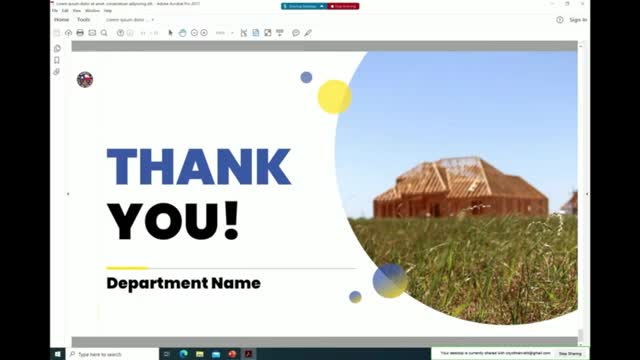Open the Windows Start menu
This screenshot has height=360, width=640.
[x=58, y=354]
